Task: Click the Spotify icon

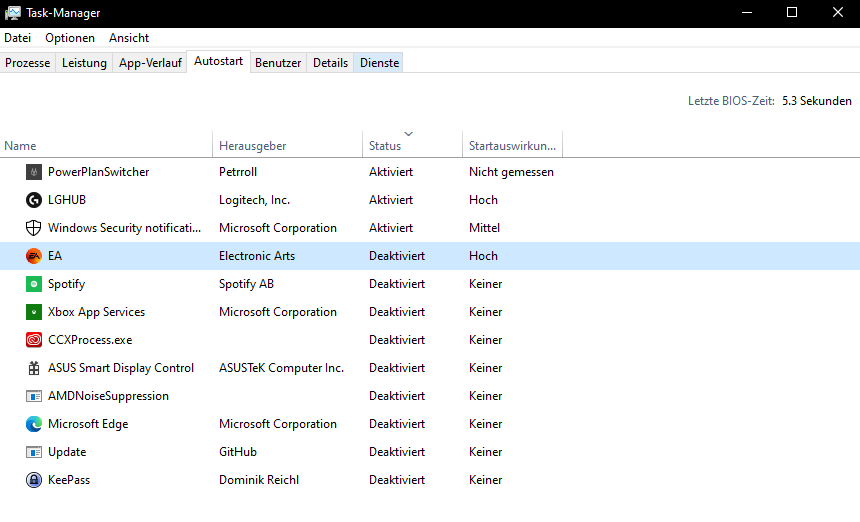Action: pyautogui.click(x=33, y=284)
